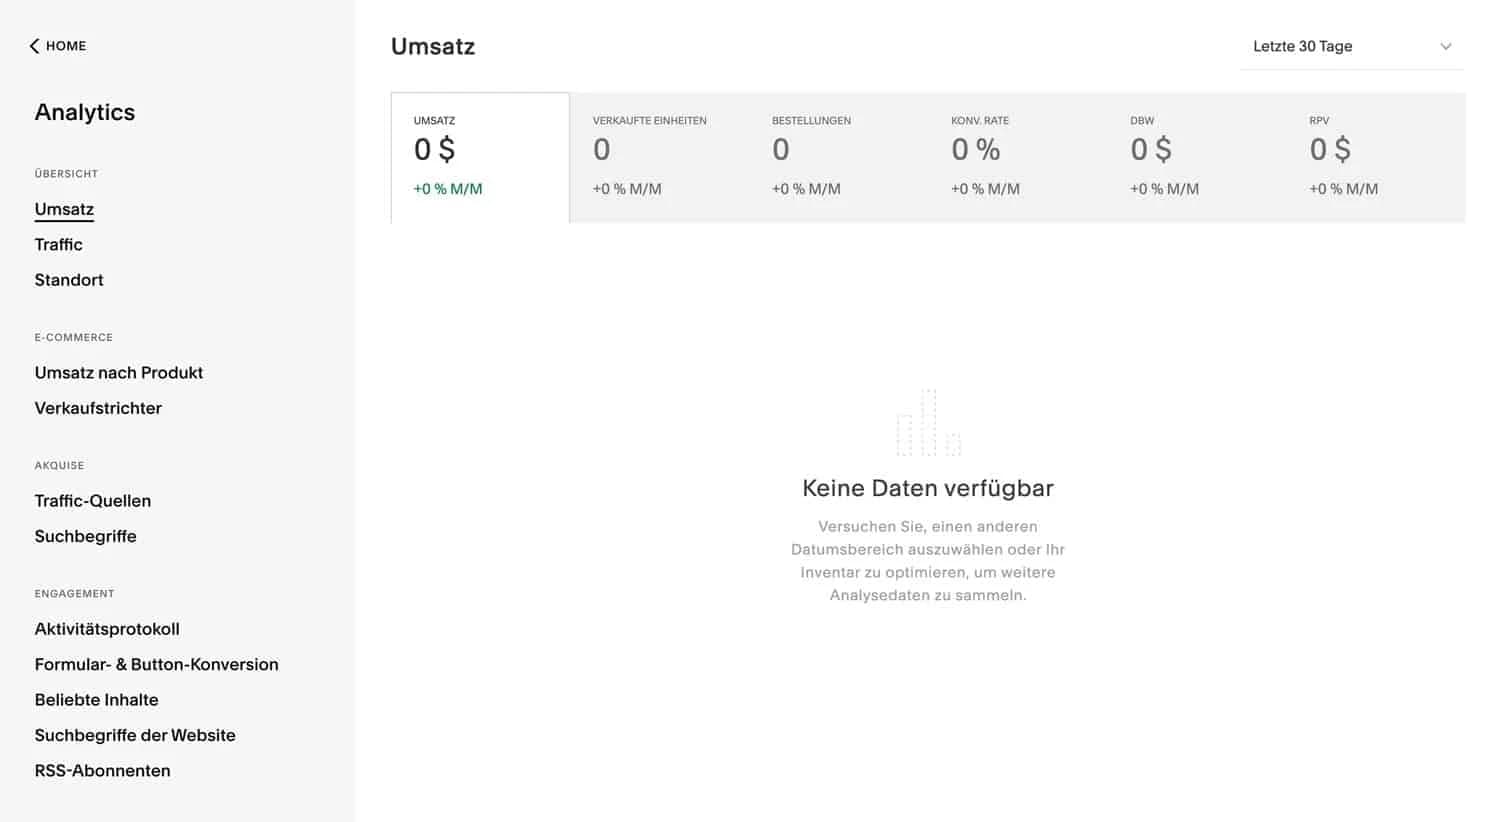Screen dimensions: 1500x822
Task: Open the Aktivitätsprotokoll
Action: click(107, 628)
